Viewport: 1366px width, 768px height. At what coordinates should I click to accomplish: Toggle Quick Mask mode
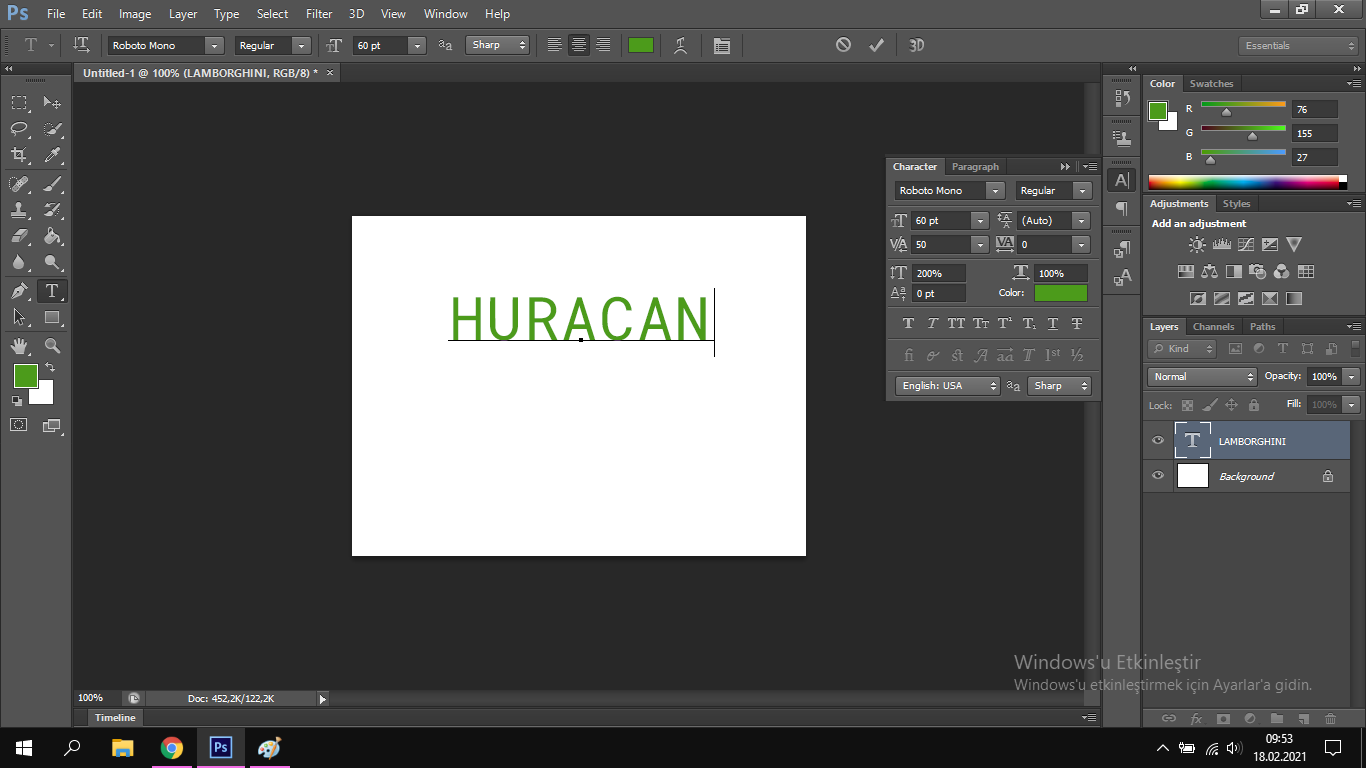(x=19, y=425)
